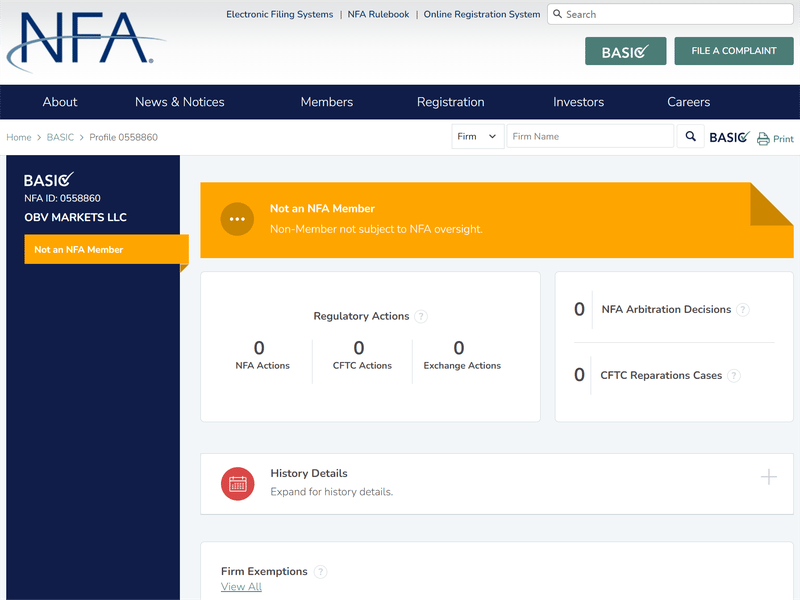Click the OBV MARKETS LLC firm name
Viewport: 800px width, 600px height.
[x=76, y=217]
